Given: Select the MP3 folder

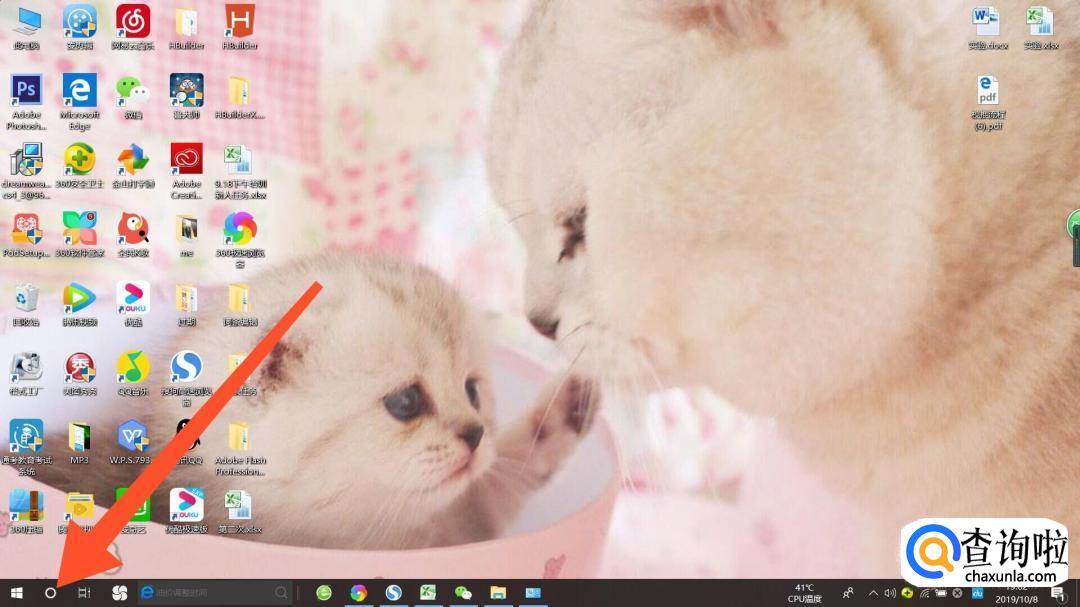Looking at the screenshot, I should click(x=79, y=442).
